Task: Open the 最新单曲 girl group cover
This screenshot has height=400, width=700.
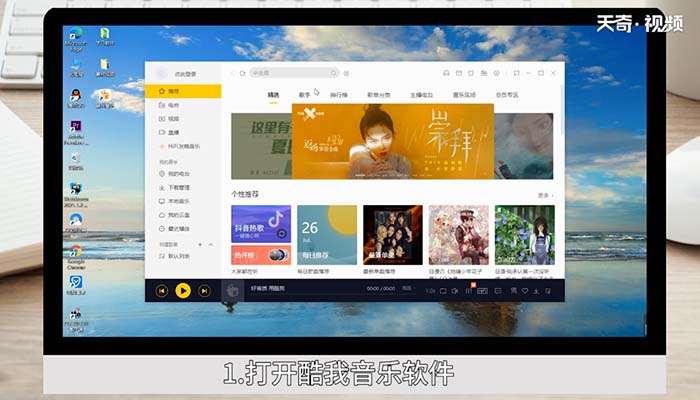Action: point(393,235)
